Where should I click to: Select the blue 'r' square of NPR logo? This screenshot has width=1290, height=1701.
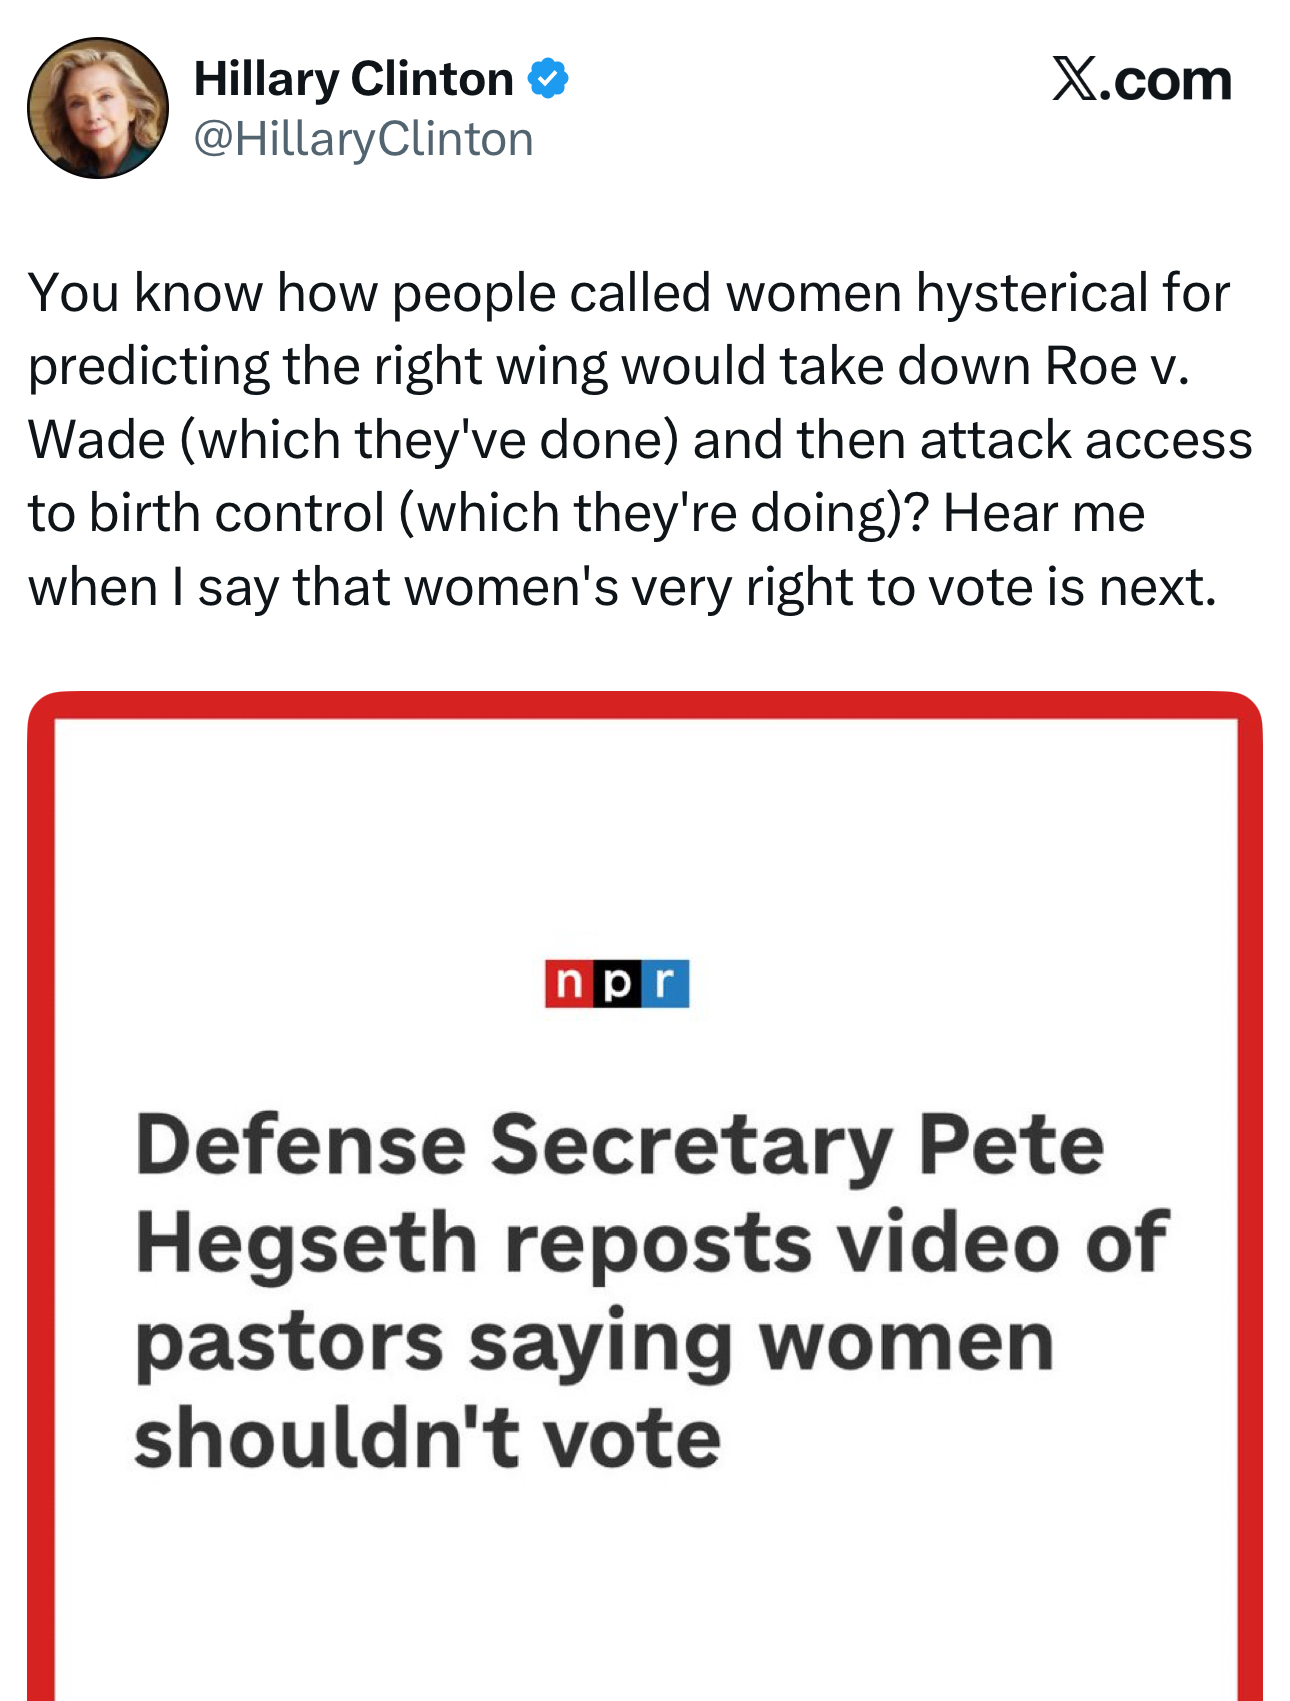665,983
